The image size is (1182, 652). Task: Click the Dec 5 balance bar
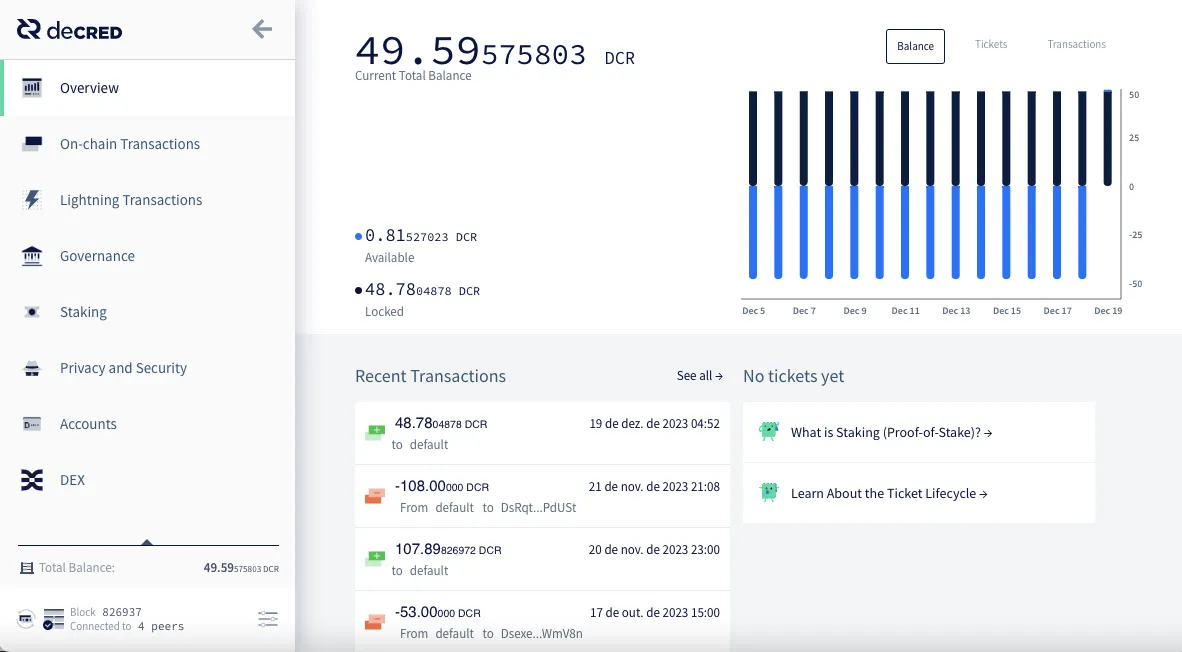(x=753, y=185)
